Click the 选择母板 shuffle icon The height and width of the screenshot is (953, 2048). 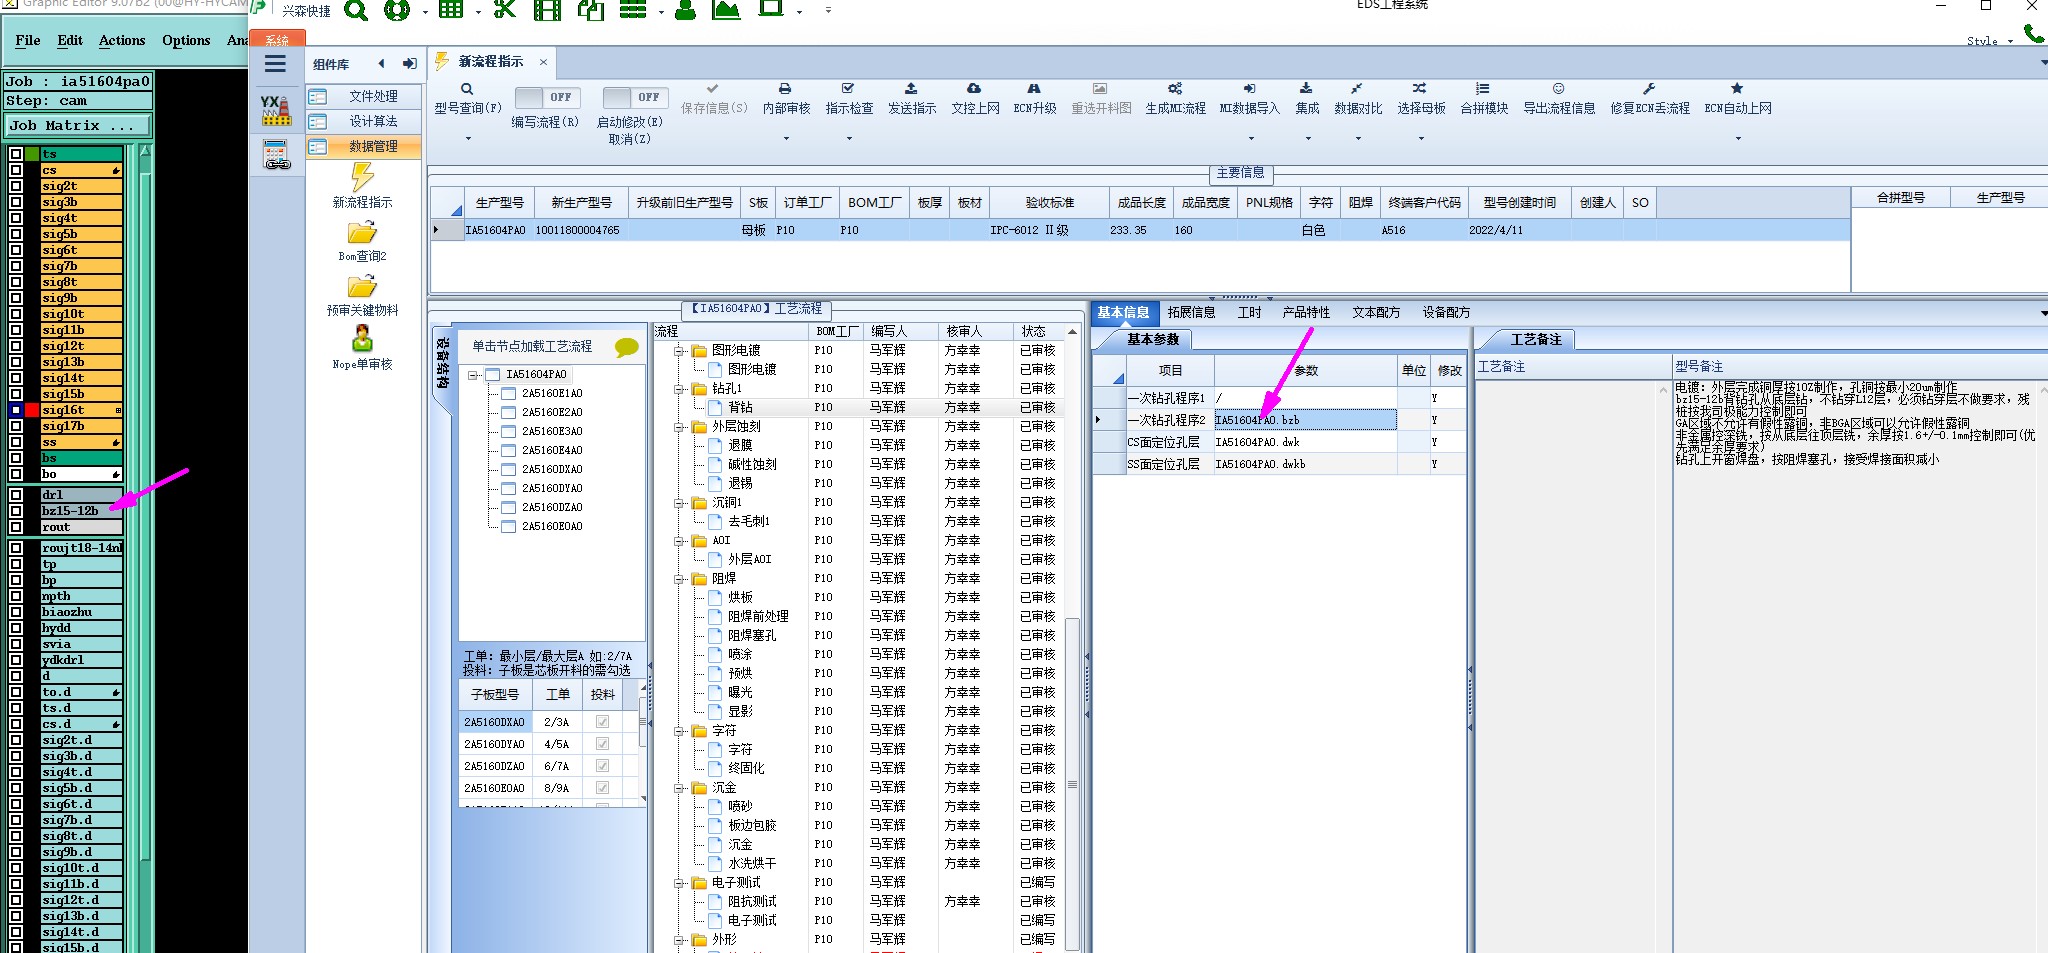tap(1420, 89)
